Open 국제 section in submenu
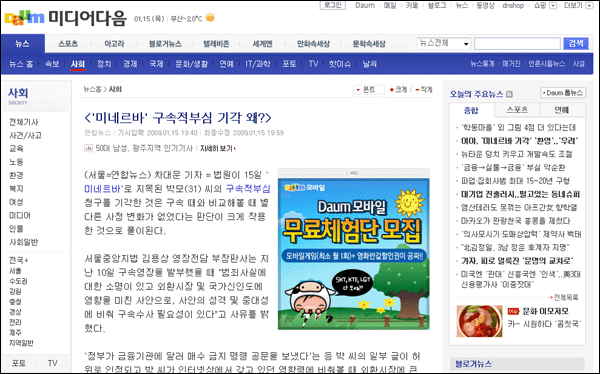The height and width of the screenshot is (374, 600). [x=156, y=64]
